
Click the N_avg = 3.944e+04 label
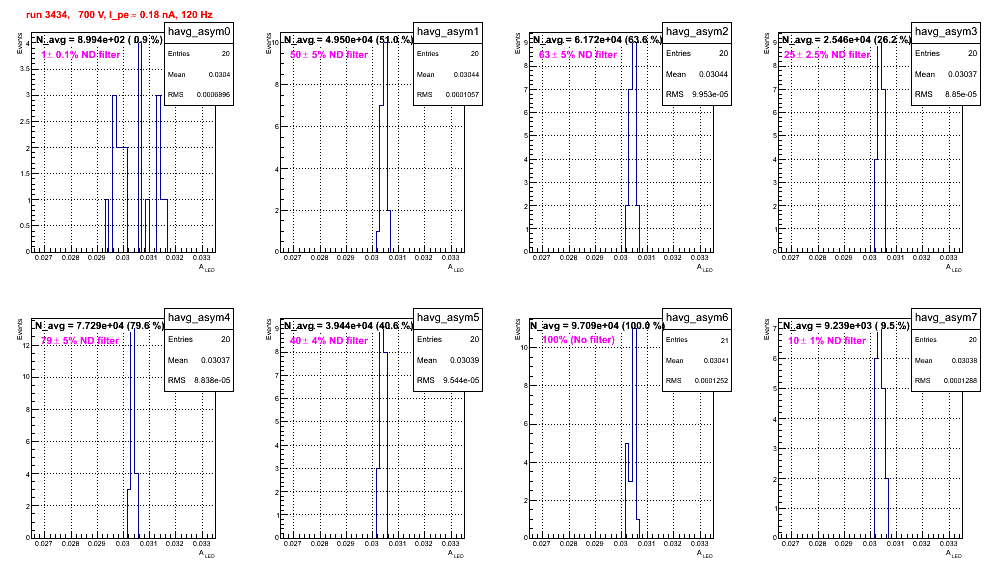[x=348, y=325]
